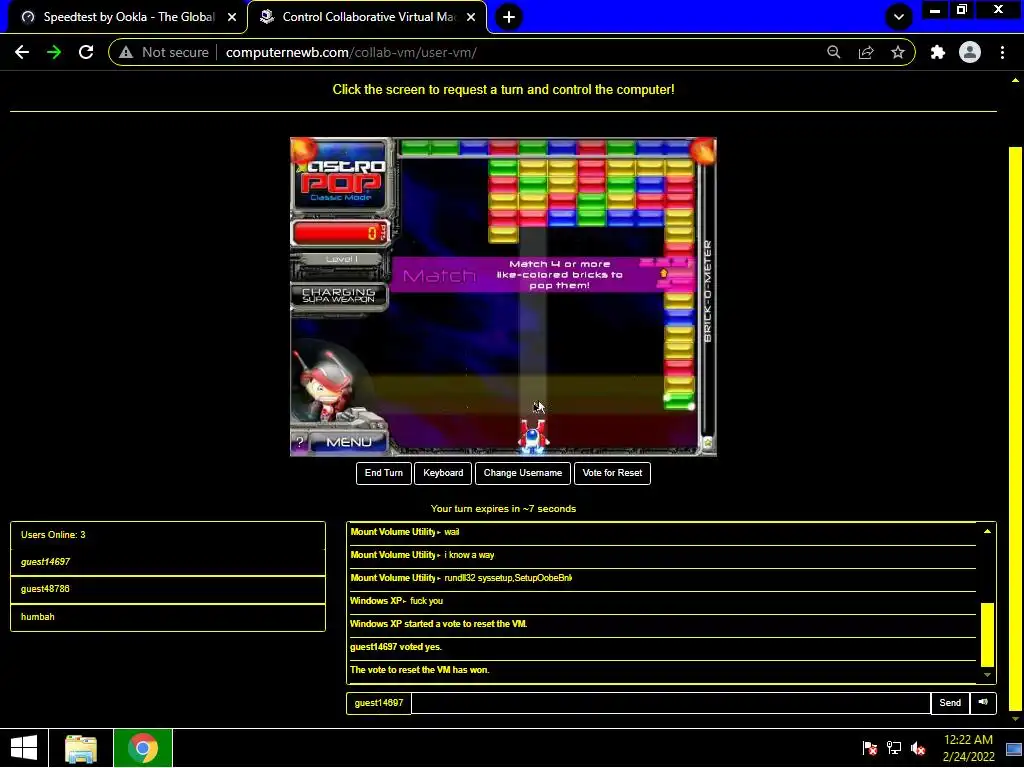
Task: Click the 'Your turn expires' countdown text
Action: pos(503,509)
